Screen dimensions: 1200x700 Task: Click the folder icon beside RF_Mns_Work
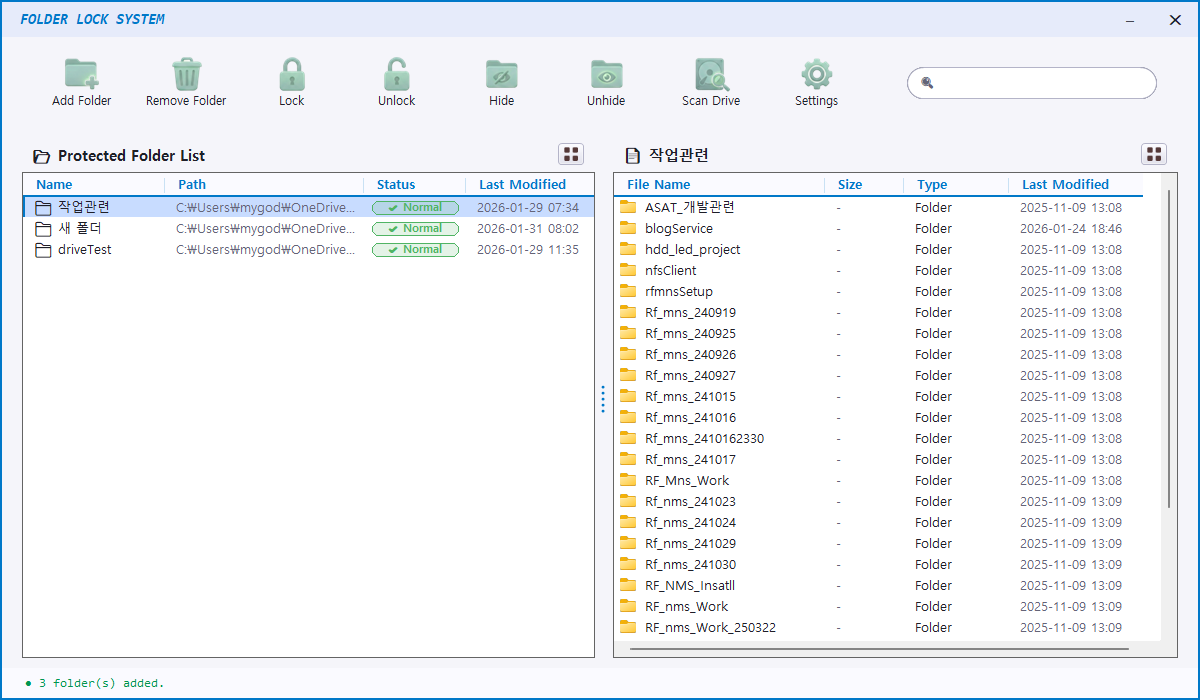click(628, 480)
